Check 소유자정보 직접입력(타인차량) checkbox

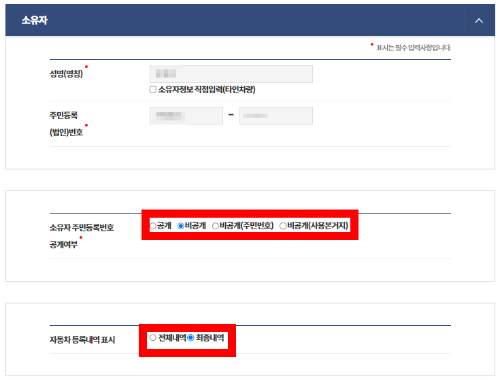[153, 89]
